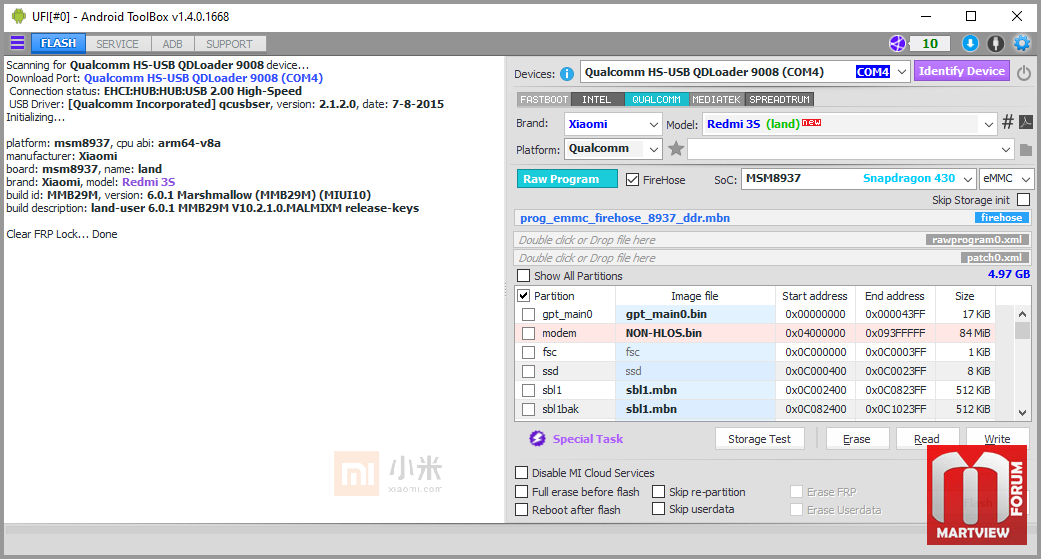Screen dimensions: 1041x559
Task: Click the Storage Test button
Action: point(760,439)
